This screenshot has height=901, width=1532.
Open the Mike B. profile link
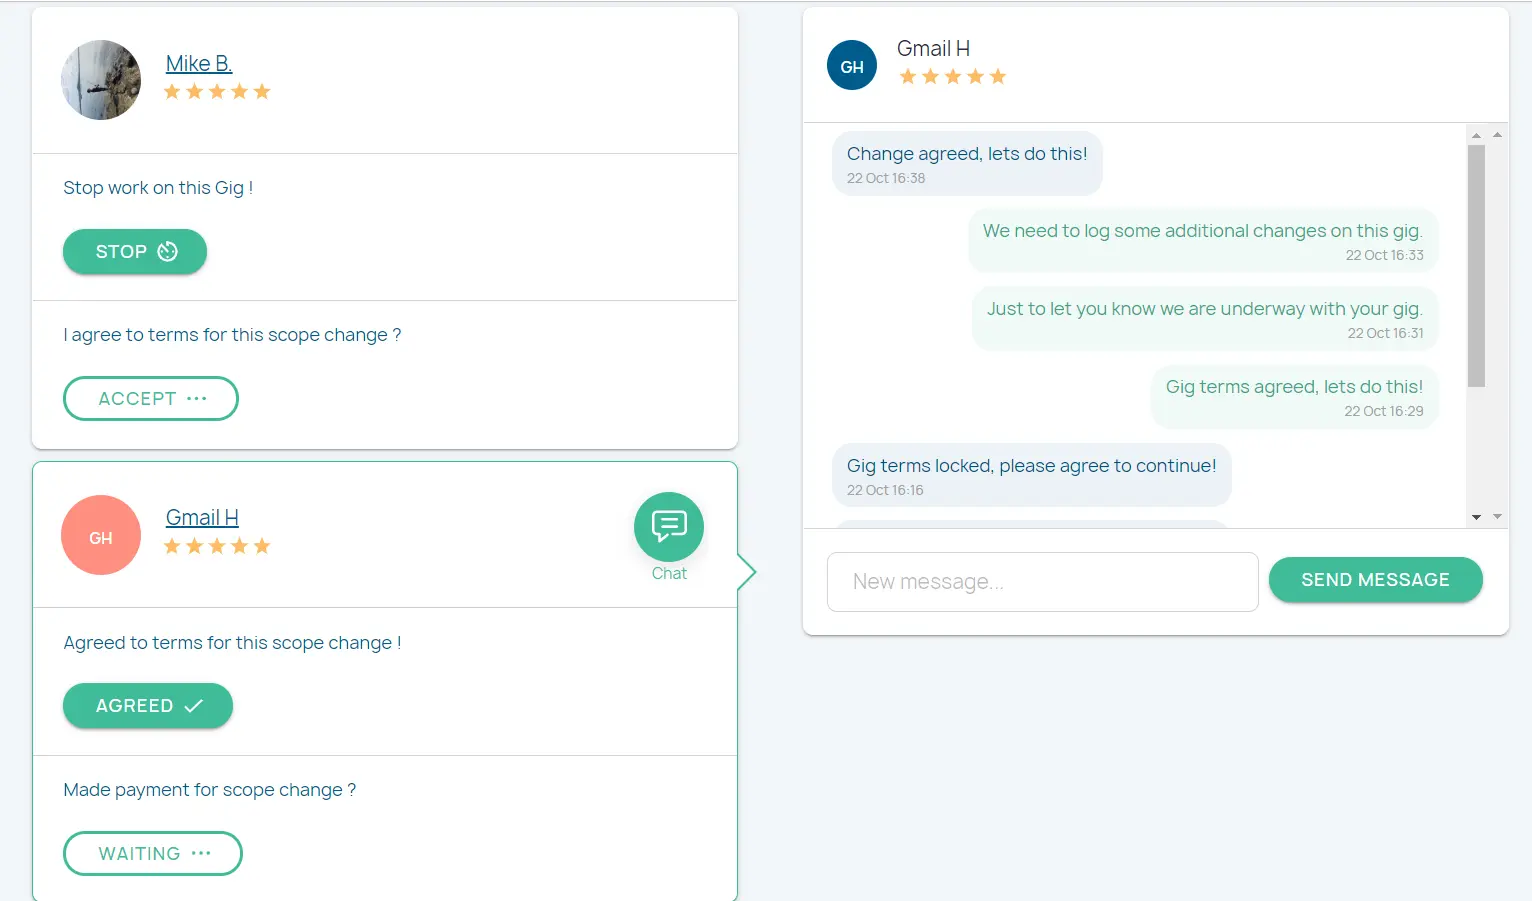point(199,64)
